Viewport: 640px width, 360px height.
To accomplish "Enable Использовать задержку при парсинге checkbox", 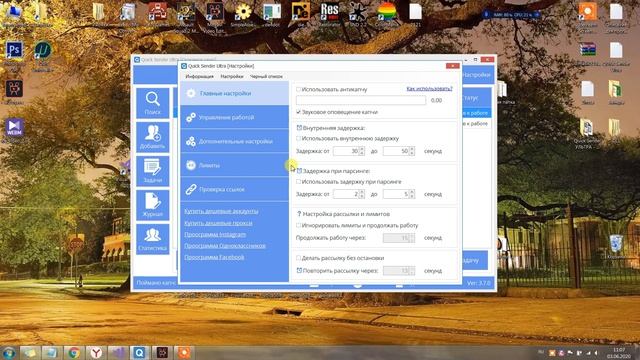I will click(298, 182).
